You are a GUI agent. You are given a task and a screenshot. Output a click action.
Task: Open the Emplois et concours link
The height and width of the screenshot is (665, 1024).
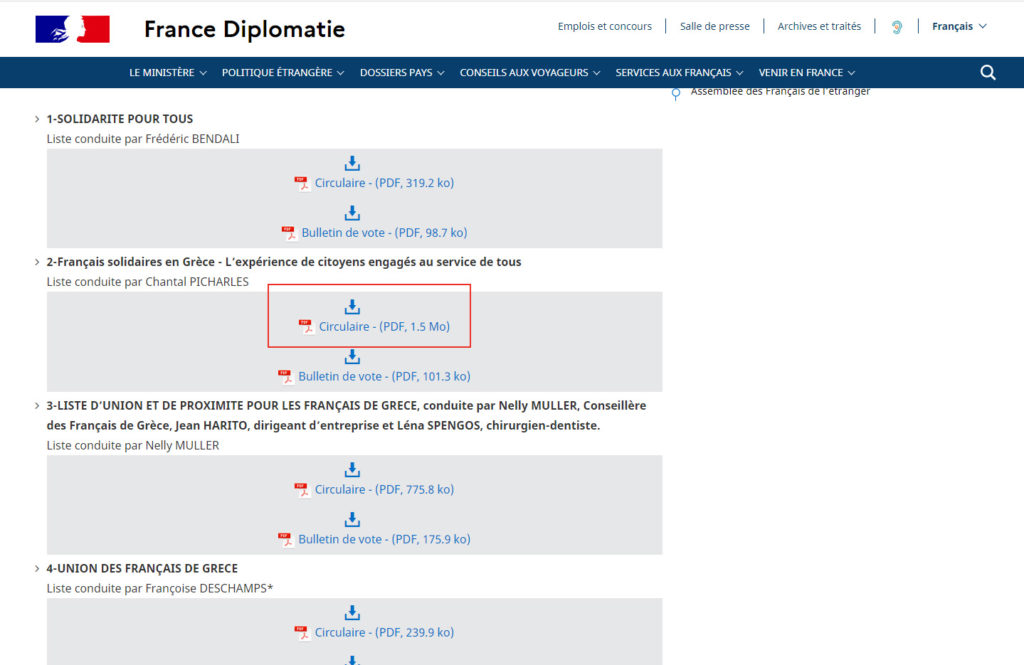pyautogui.click(x=604, y=27)
